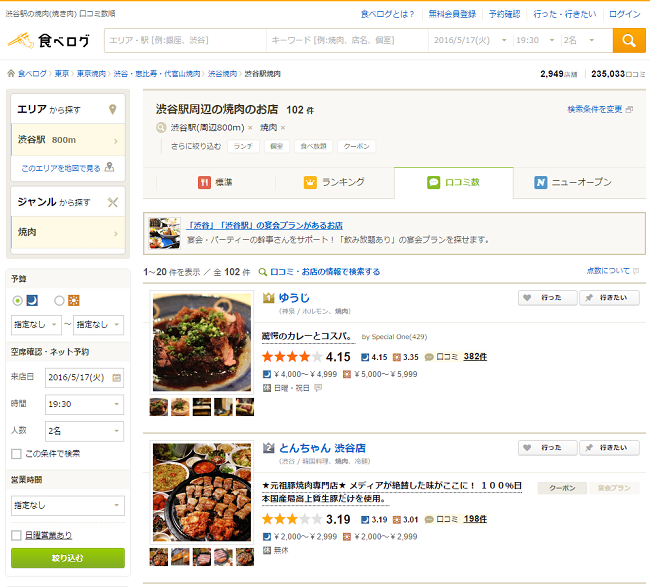Filter by ランチ tag
This screenshot has width=650, height=587.
[x=243, y=146]
